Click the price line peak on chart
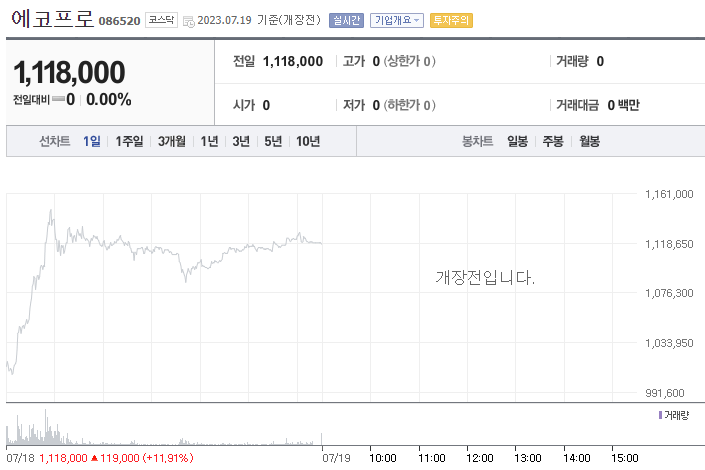This screenshot has height=470, width=705. [51, 212]
